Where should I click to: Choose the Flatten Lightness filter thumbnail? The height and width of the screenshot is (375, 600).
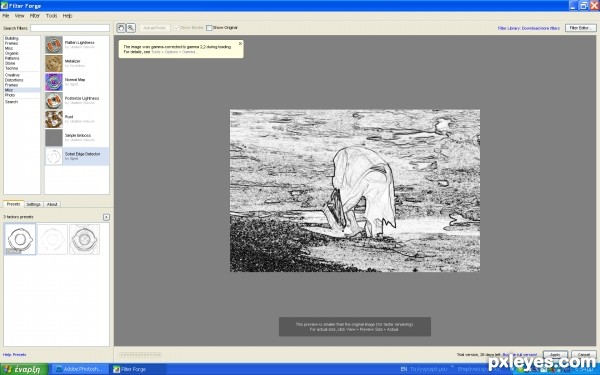click(x=54, y=45)
